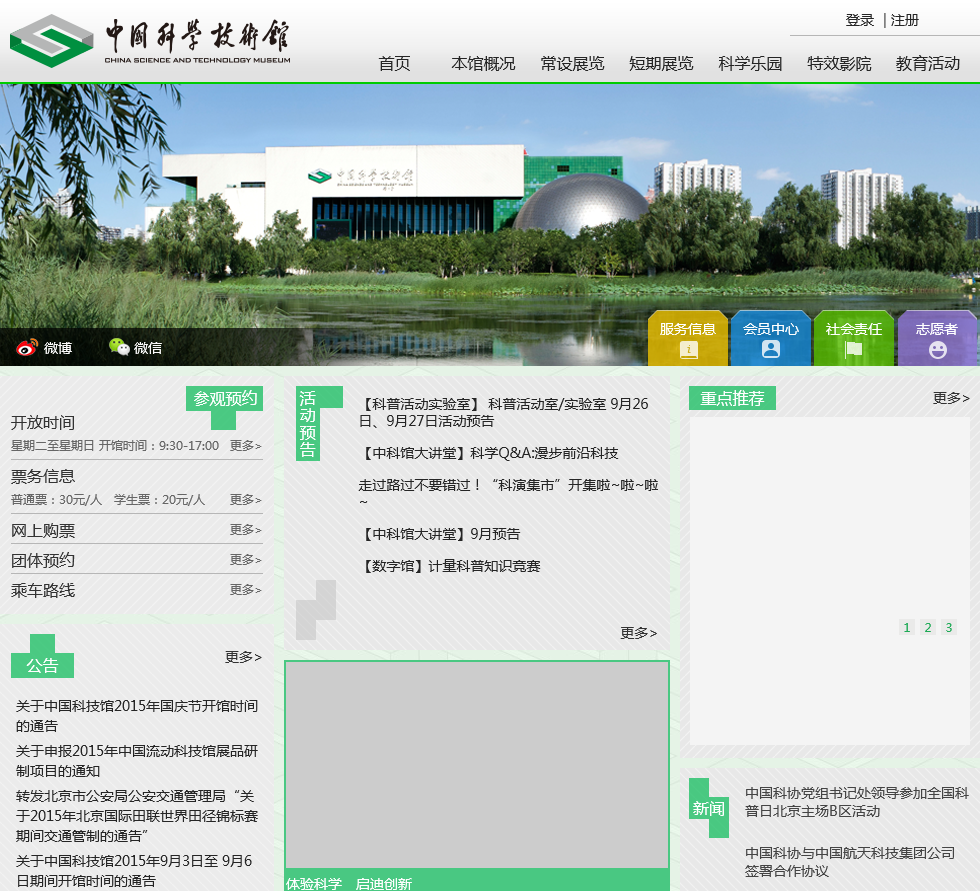This screenshot has width=980, height=891.
Task: Open 会员中心 member icon tile
Action: coord(771,338)
